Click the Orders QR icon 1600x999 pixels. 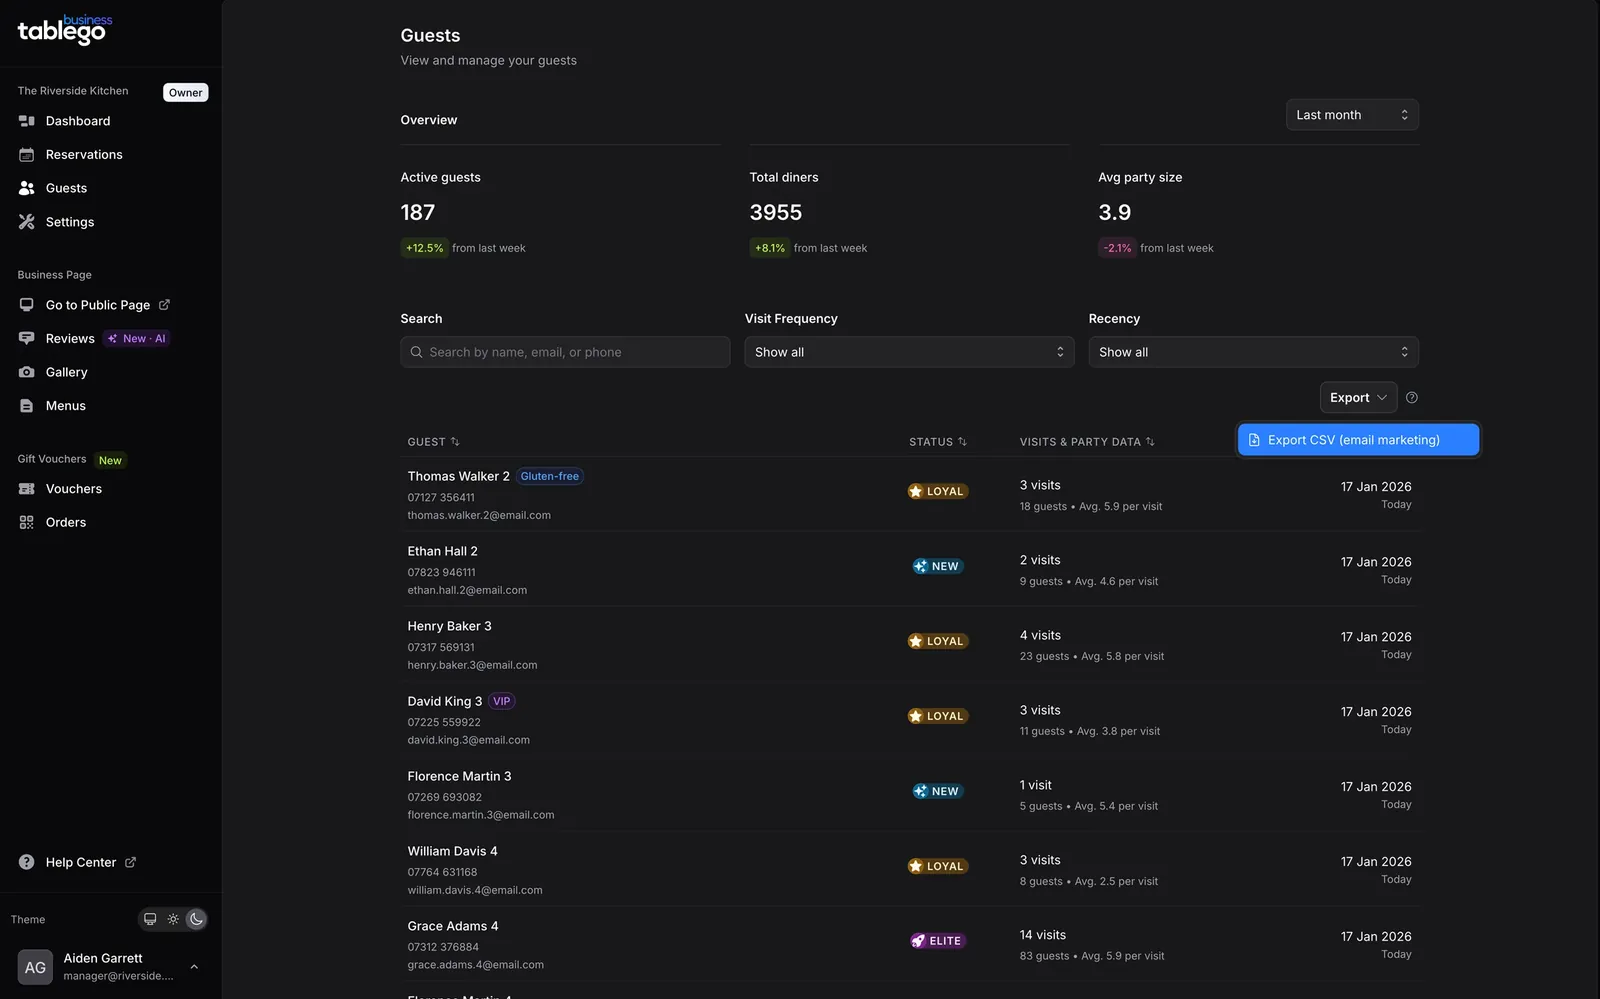27,522
